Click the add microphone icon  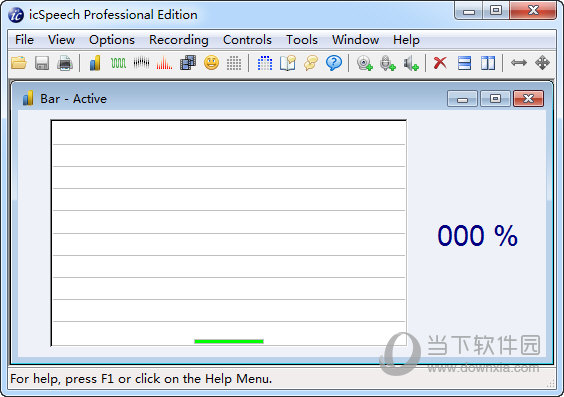click(x=387, y=63)
